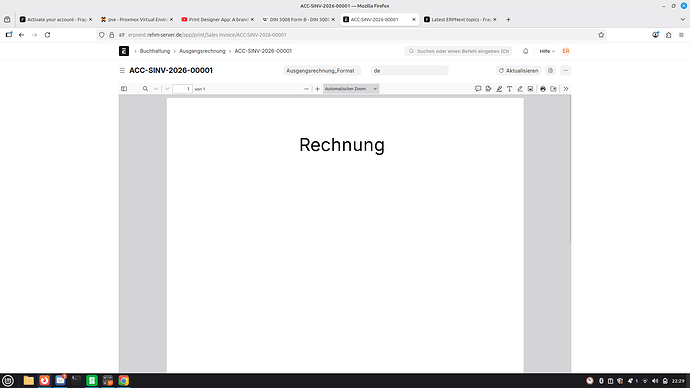Click the ERPNext search bar
Image resolution: width=690 pixels, height=388 pixels.
pyautogui.click(x=458, y=51)
